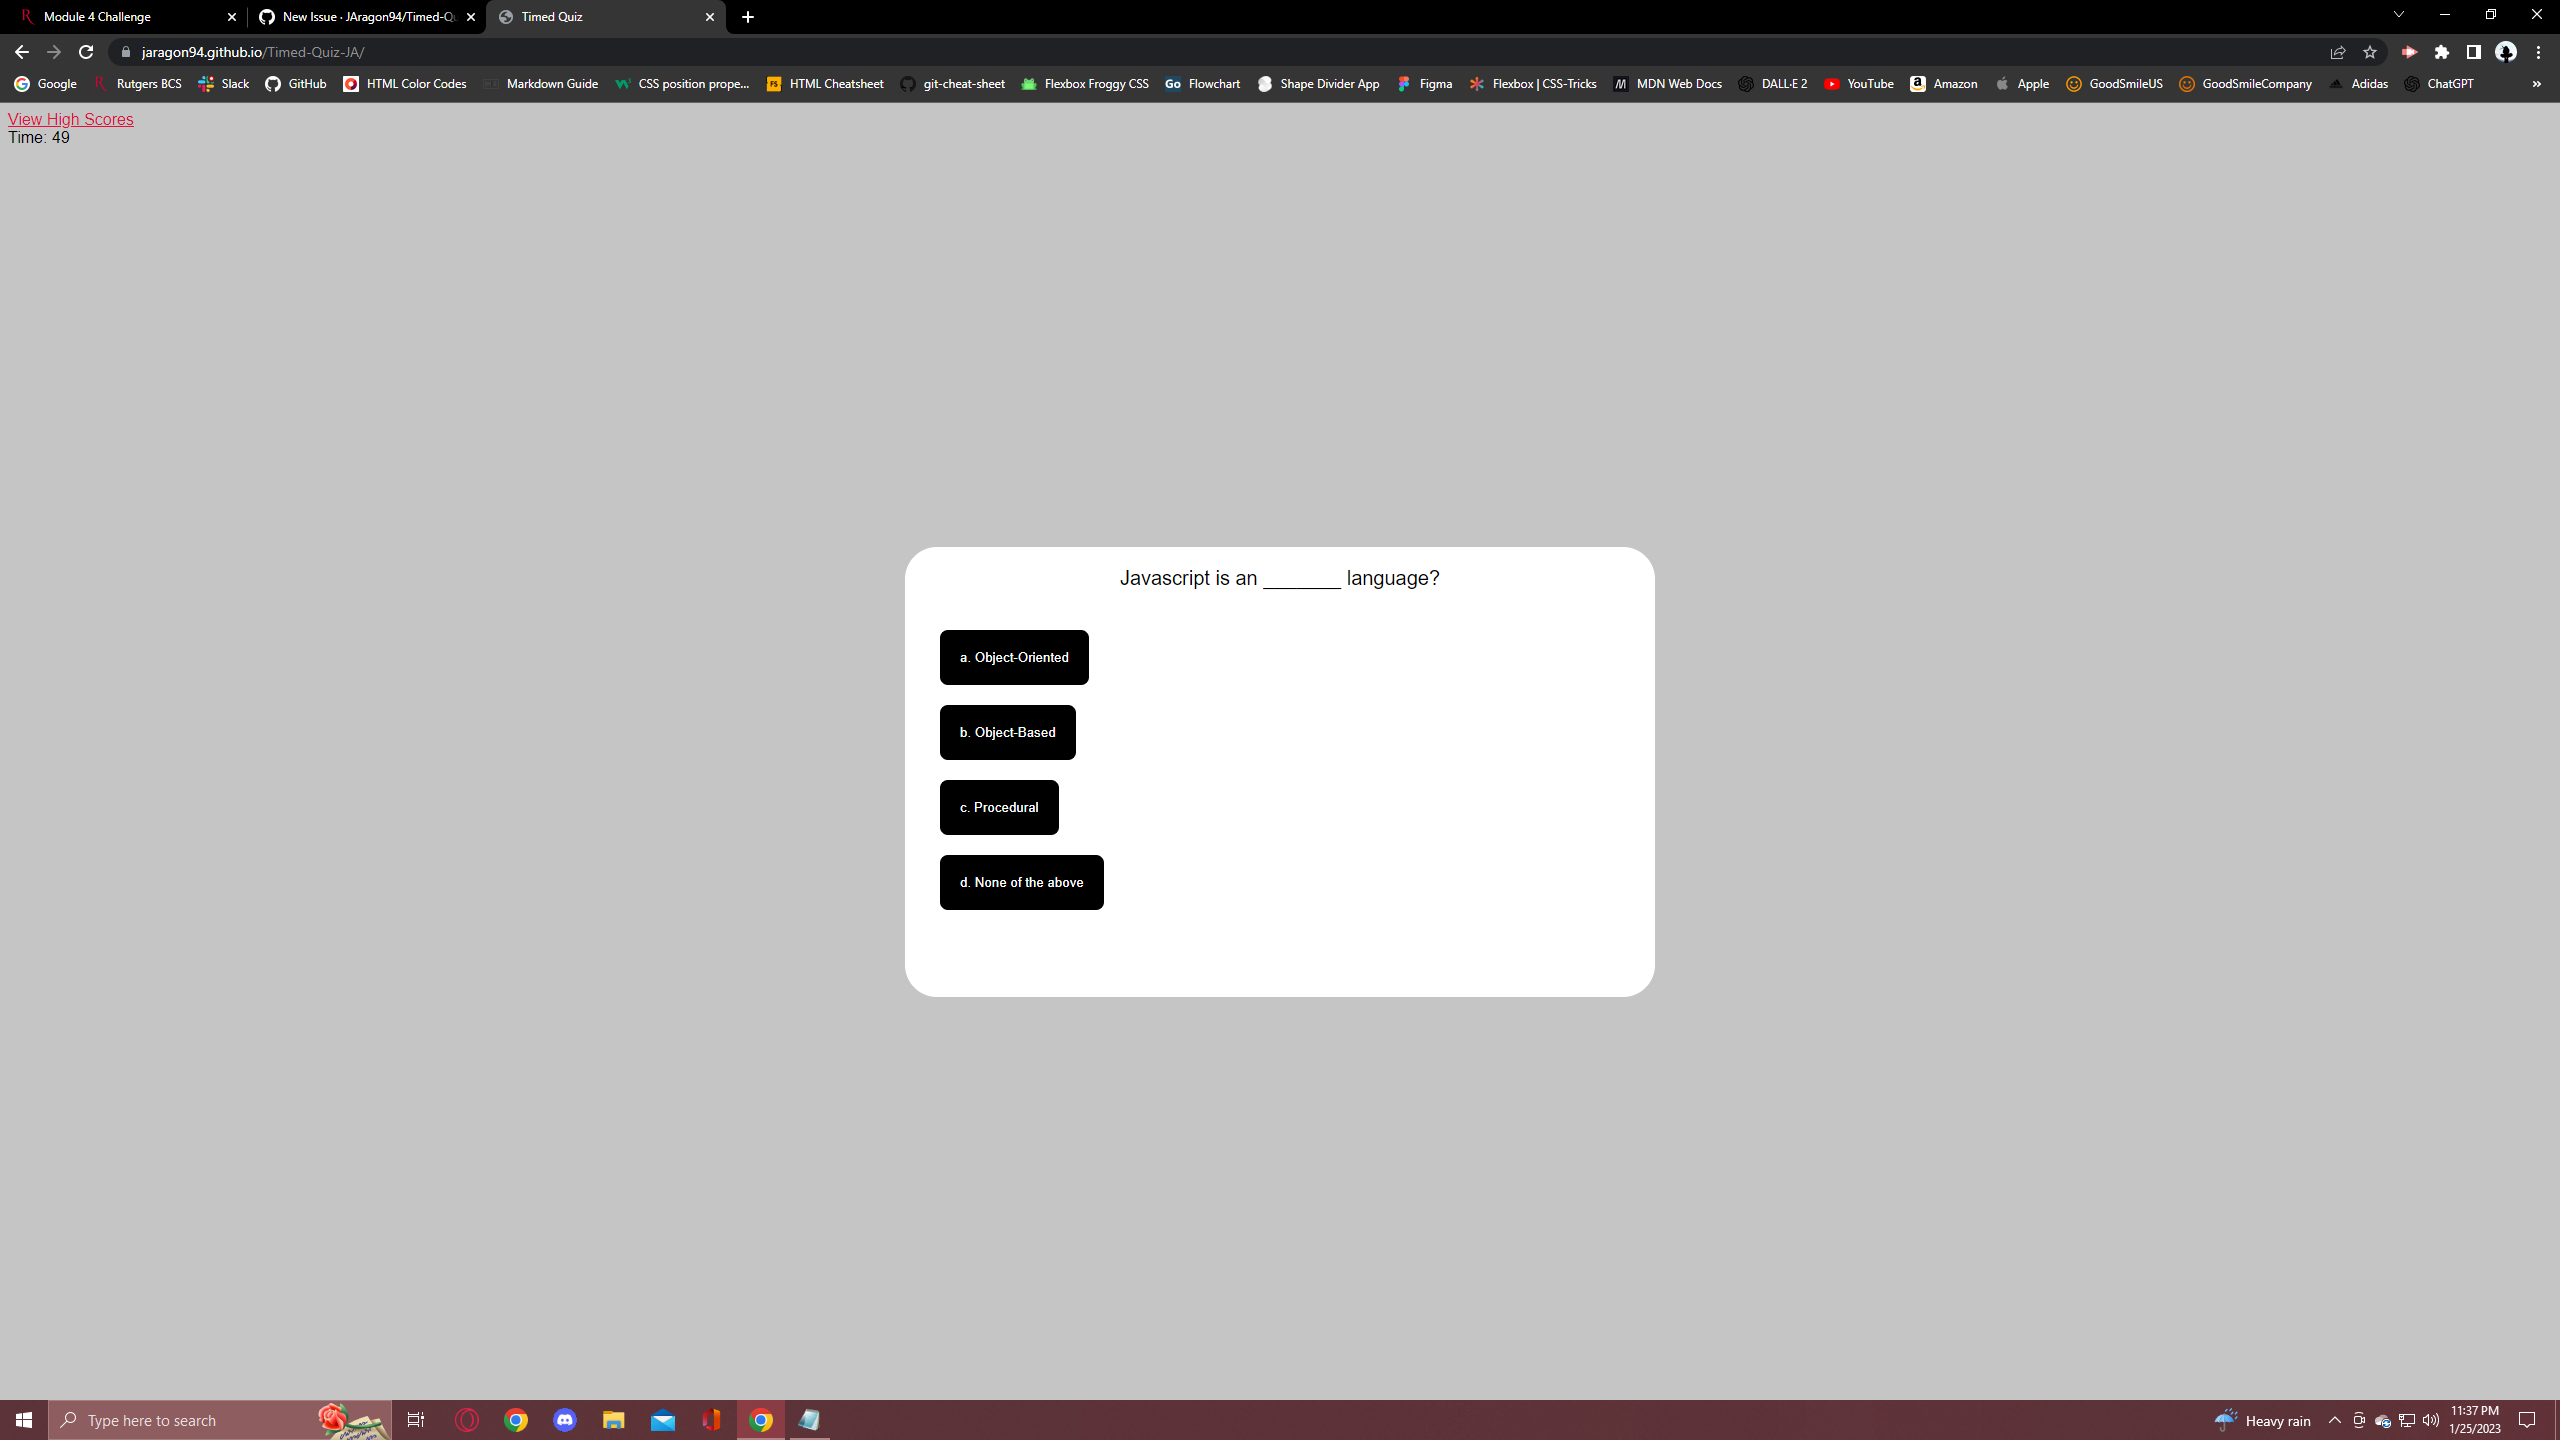The height and width of the screenshot is (1440, 2560).
Task: Open the File Explorer taskbar icon
Action: click(613, 1420)
